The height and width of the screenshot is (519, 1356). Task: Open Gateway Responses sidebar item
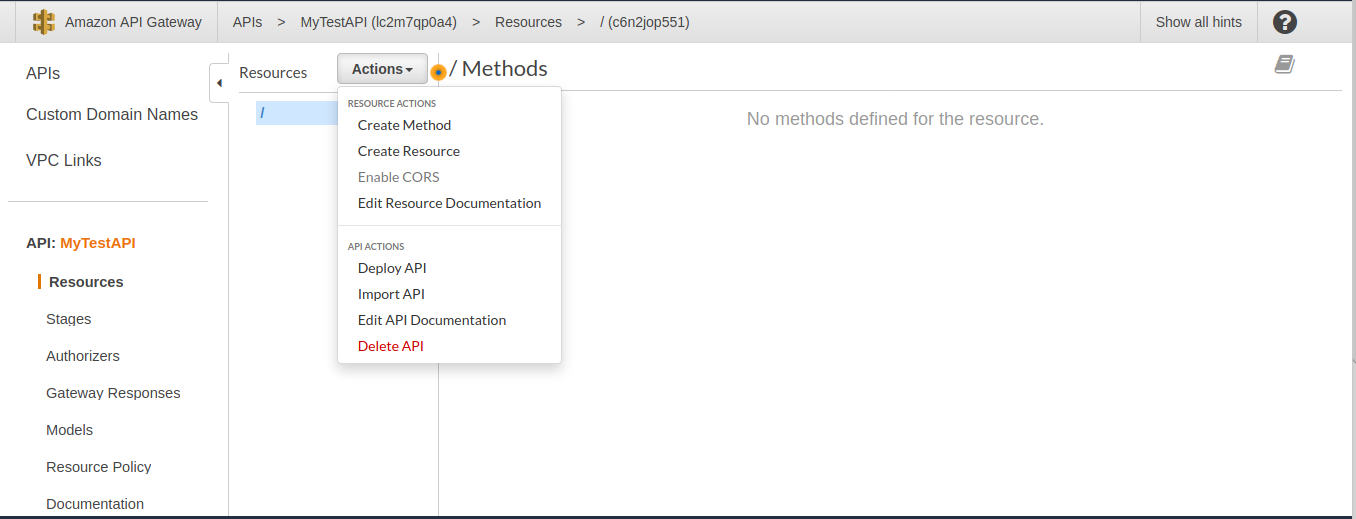pyautogui.click(x=113, y=393)
